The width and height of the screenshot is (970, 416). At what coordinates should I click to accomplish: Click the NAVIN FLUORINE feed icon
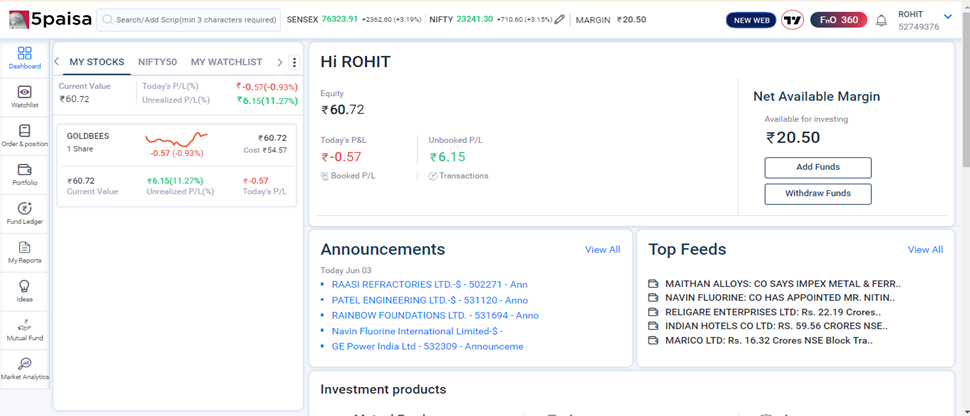(653, 298)
